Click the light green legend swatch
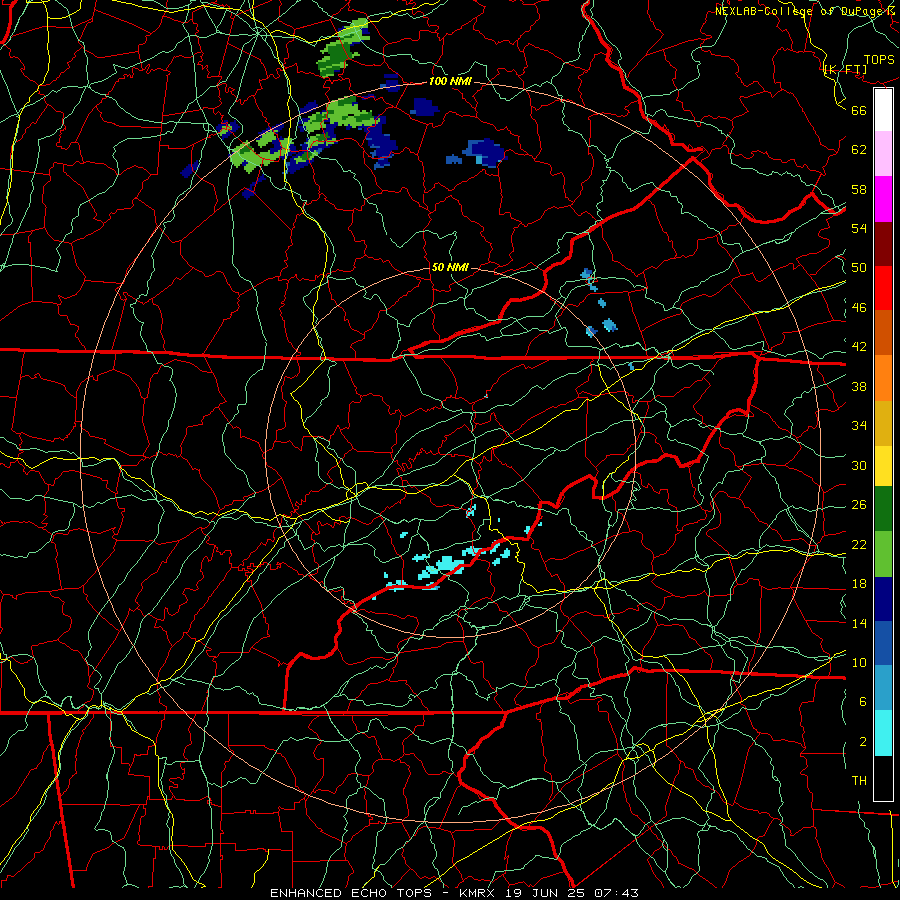 [x=883, y=554]
